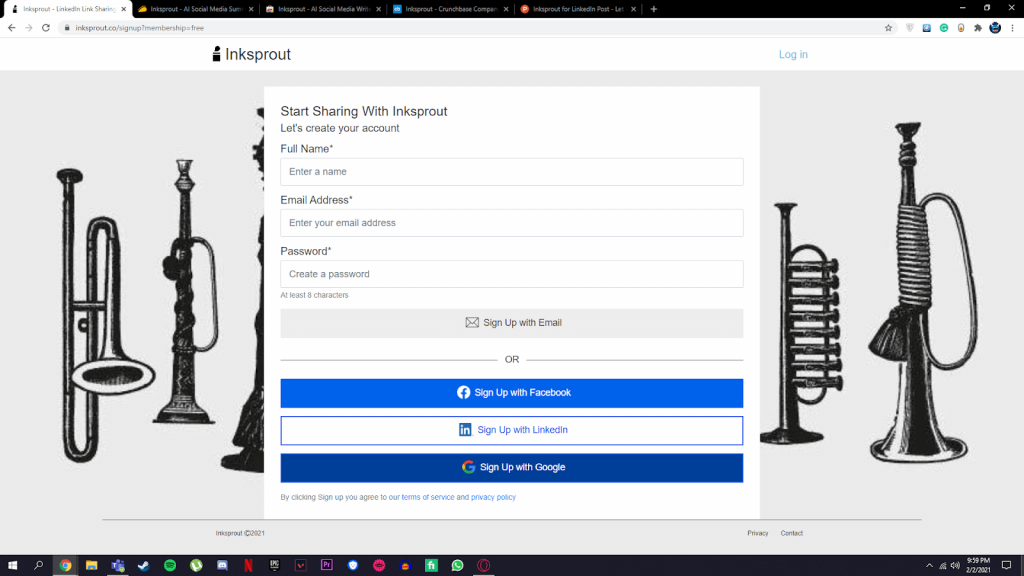
Task: Open Adobe Premiere Pro from taskbar
Action: pyautogui.click(x=327, y=566)
